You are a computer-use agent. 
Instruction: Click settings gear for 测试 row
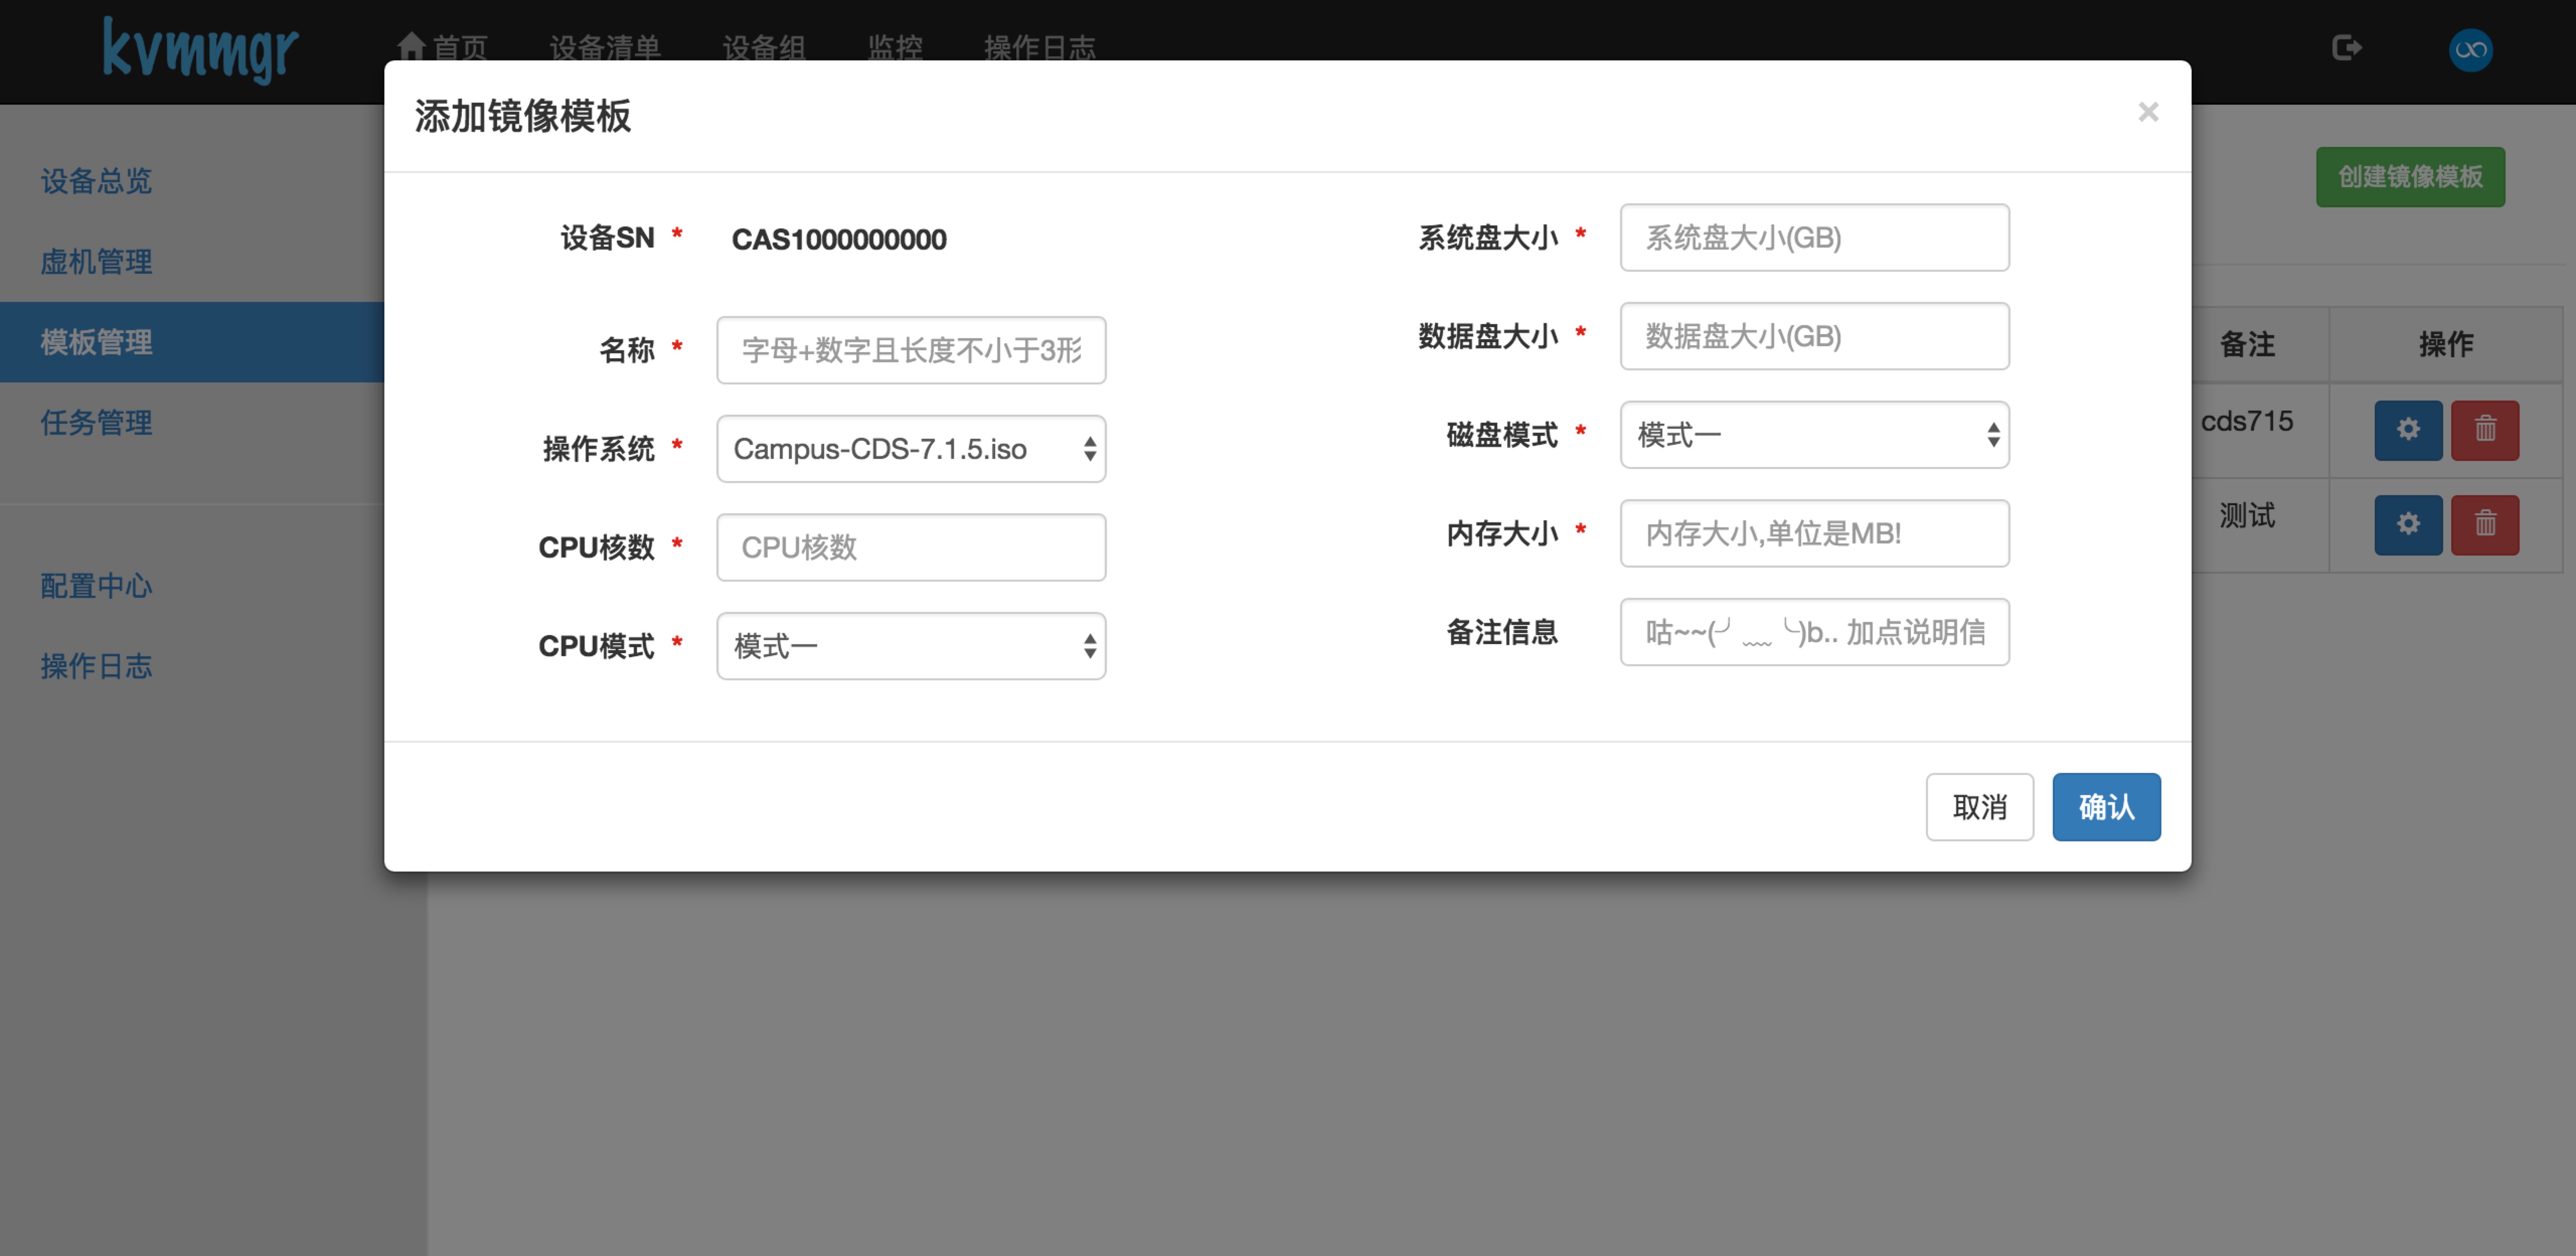point(2407,524)
